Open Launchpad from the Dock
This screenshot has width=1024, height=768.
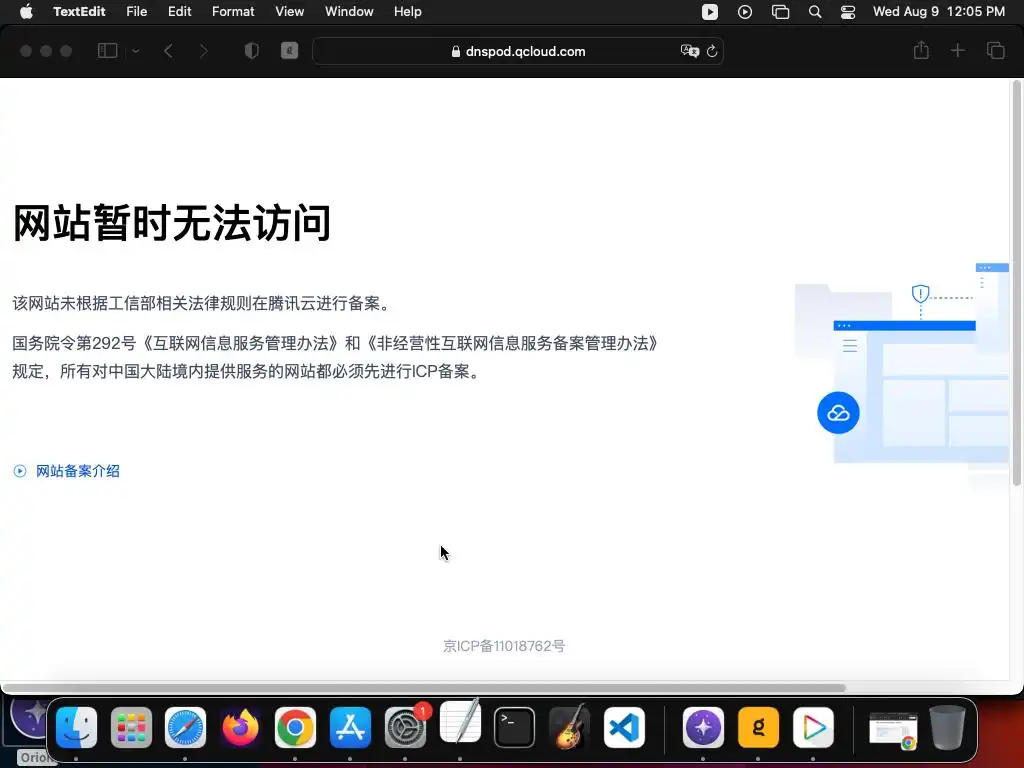point(131,728)
